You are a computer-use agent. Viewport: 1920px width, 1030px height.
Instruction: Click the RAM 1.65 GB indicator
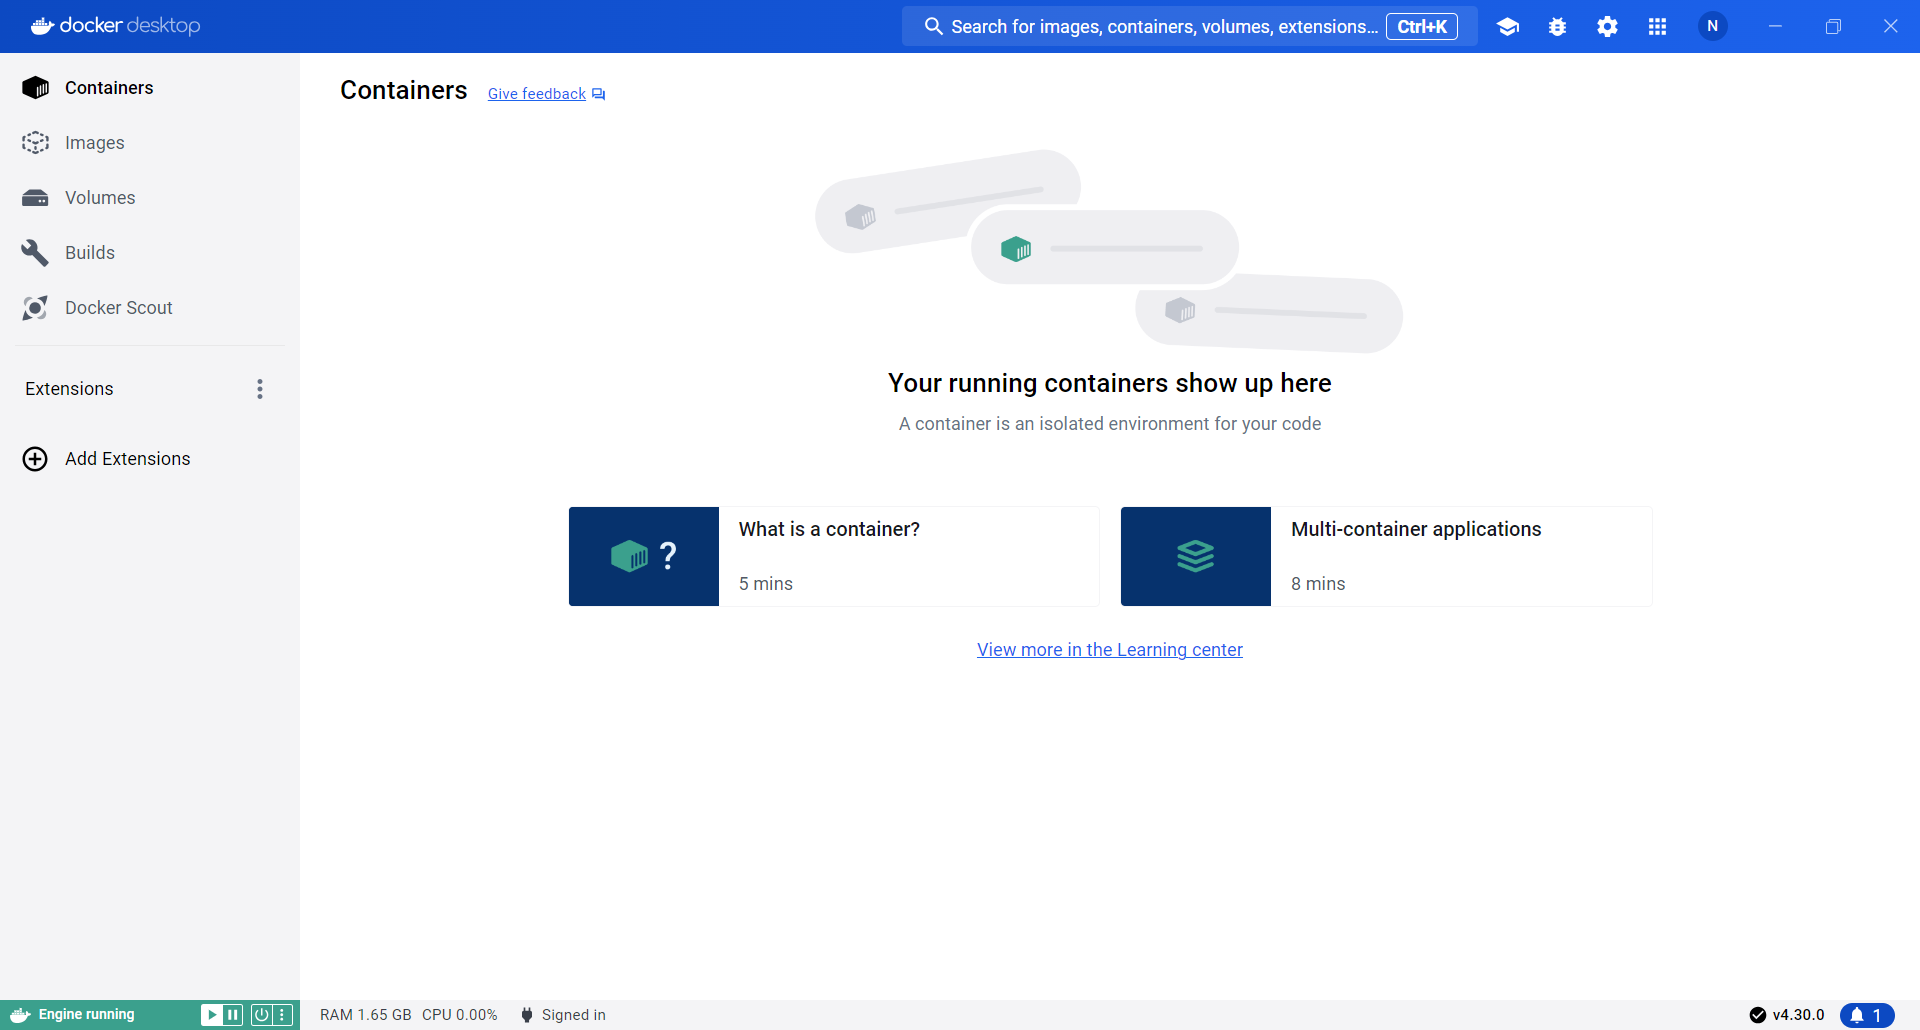coord(366,1015)
